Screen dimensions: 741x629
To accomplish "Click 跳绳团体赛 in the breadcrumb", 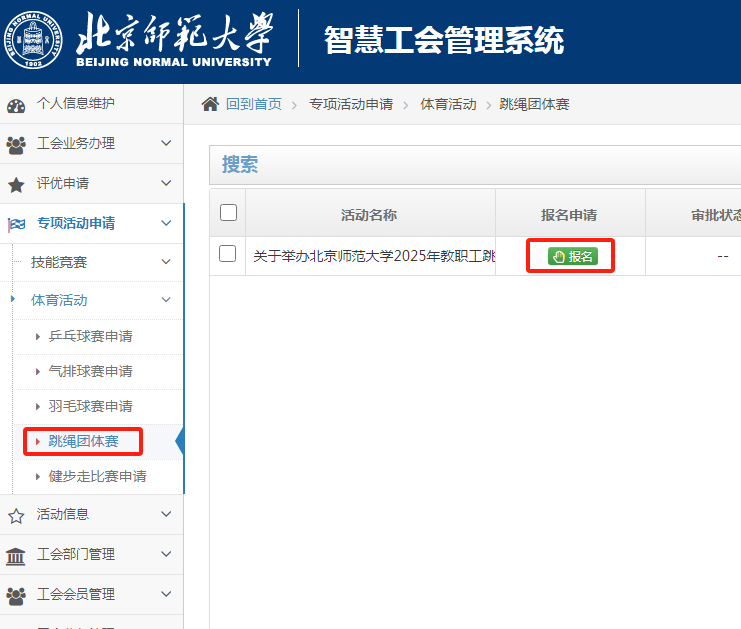I will point(534,104).
